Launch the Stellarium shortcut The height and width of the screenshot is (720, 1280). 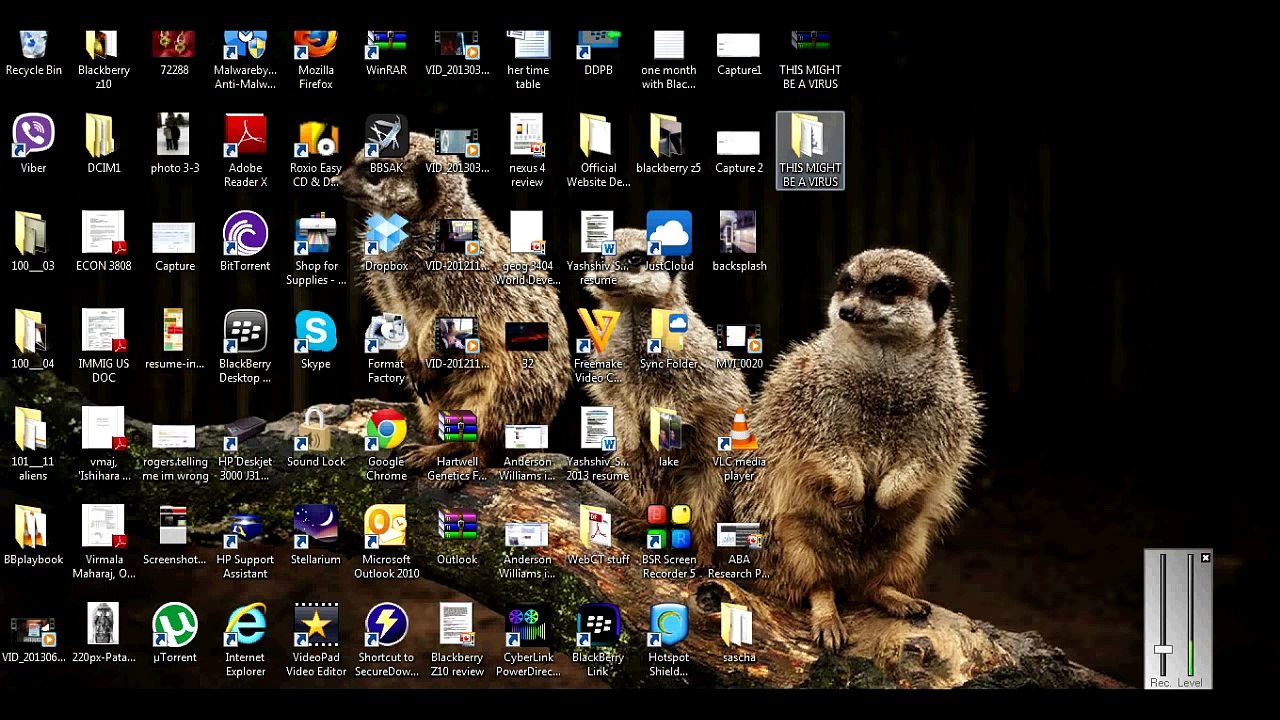(316, 537)
